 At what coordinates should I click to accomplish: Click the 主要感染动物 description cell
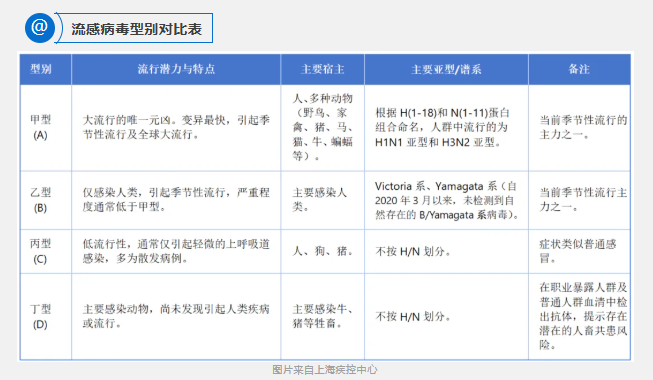(176, 316)
